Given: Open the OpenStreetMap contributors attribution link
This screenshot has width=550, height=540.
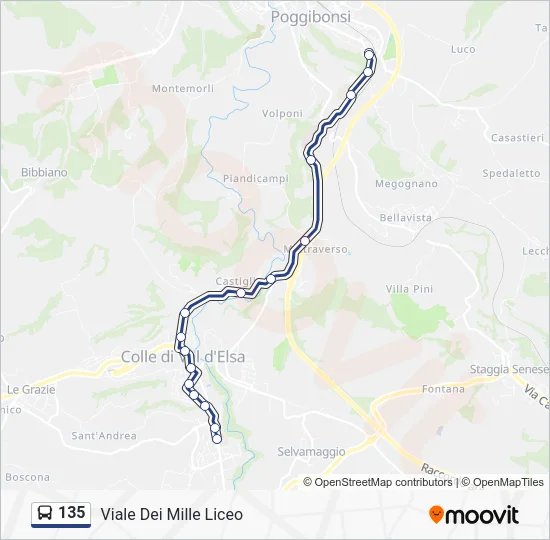Looking at the screenshot, I should point(378,482).
